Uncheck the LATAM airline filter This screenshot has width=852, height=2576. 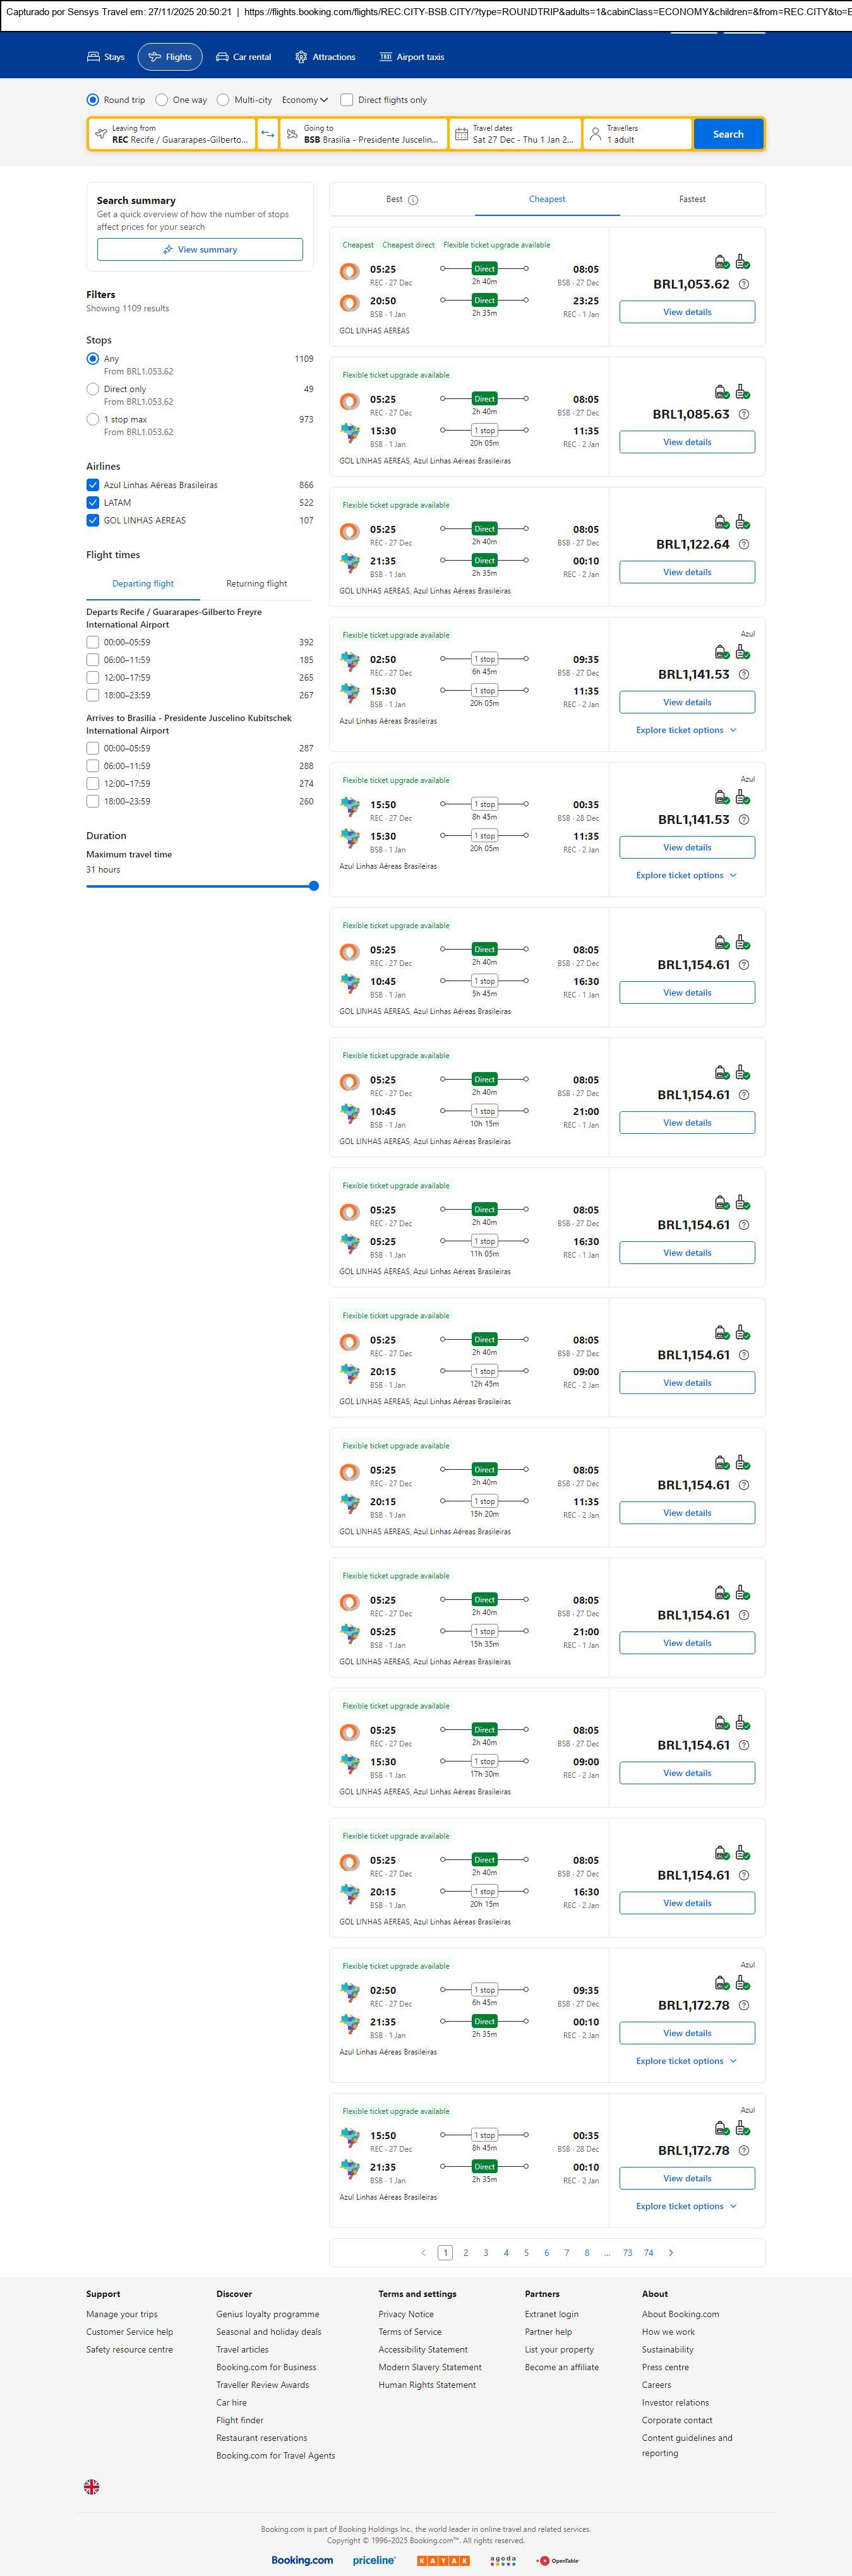93,503
